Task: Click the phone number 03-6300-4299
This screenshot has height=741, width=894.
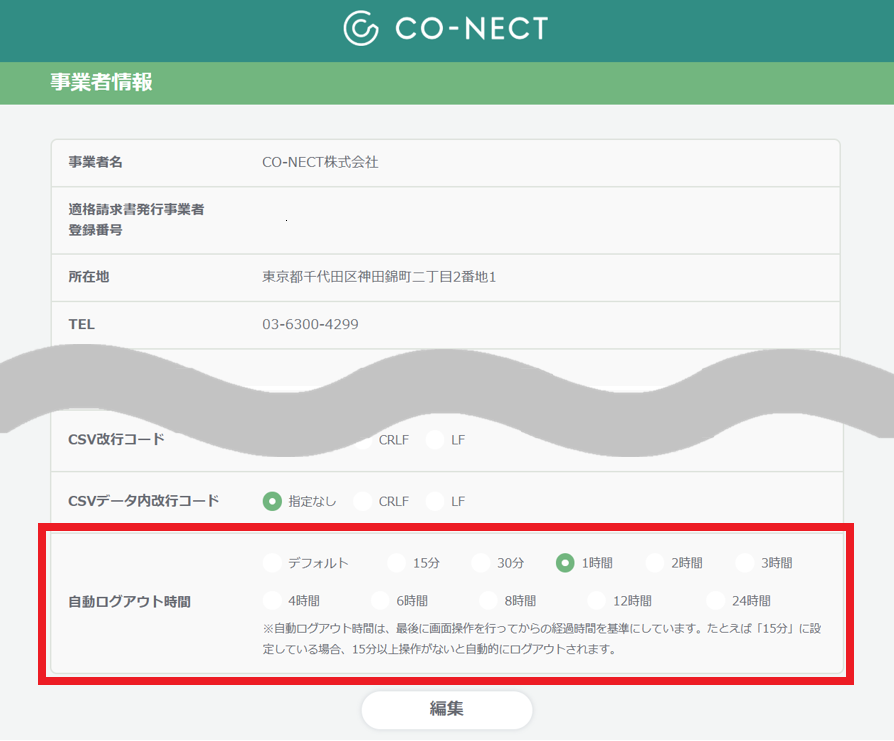Action: pos(310,324)
